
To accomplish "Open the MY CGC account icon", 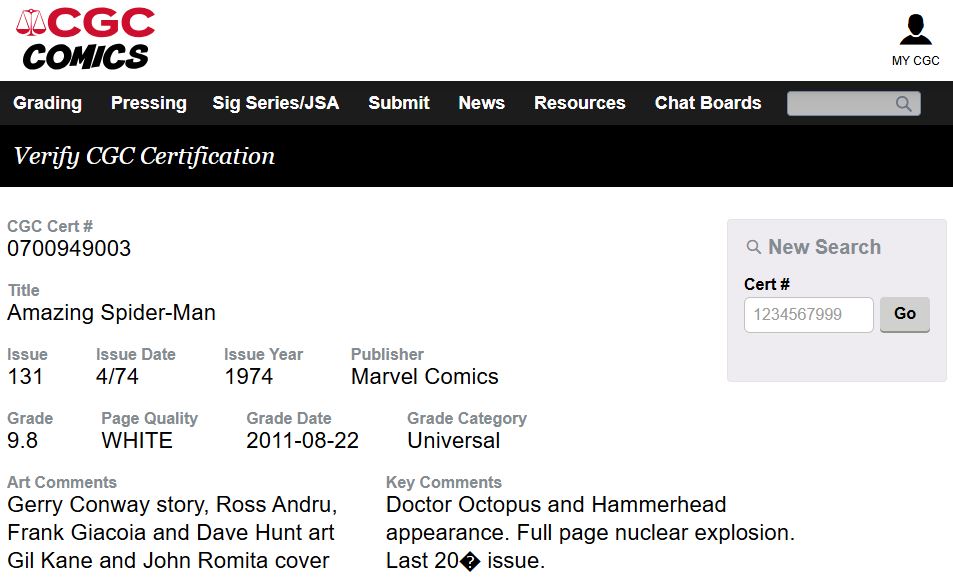I will click(x=915, y=29).
